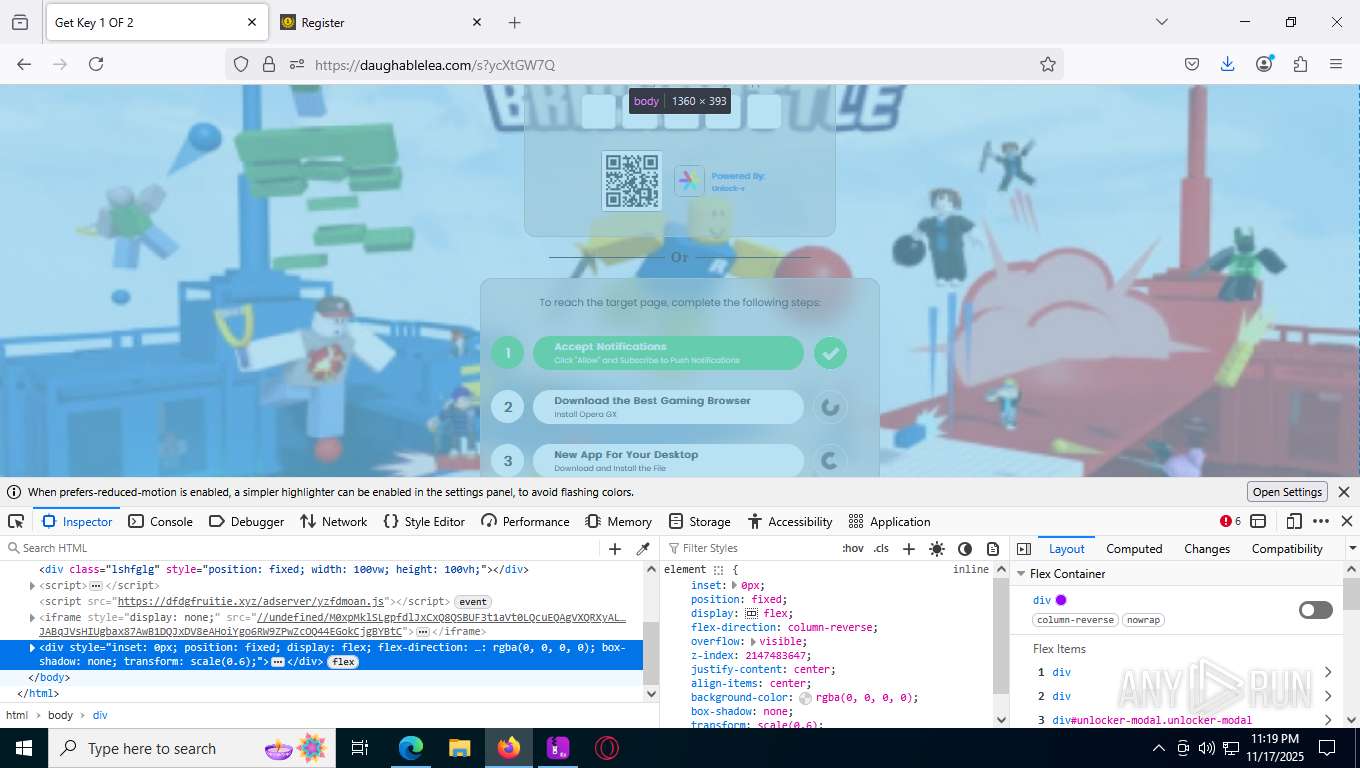This screenshot has width=1360, height=768.
Task: Select the body breadcrumb
Action: pos(61,715)
